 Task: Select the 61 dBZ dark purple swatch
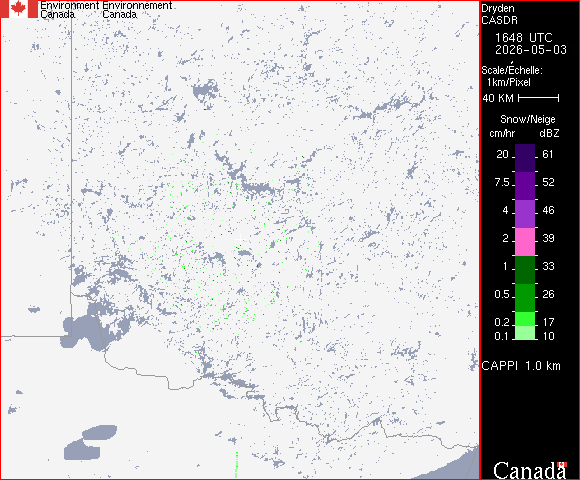click(525, 158)
